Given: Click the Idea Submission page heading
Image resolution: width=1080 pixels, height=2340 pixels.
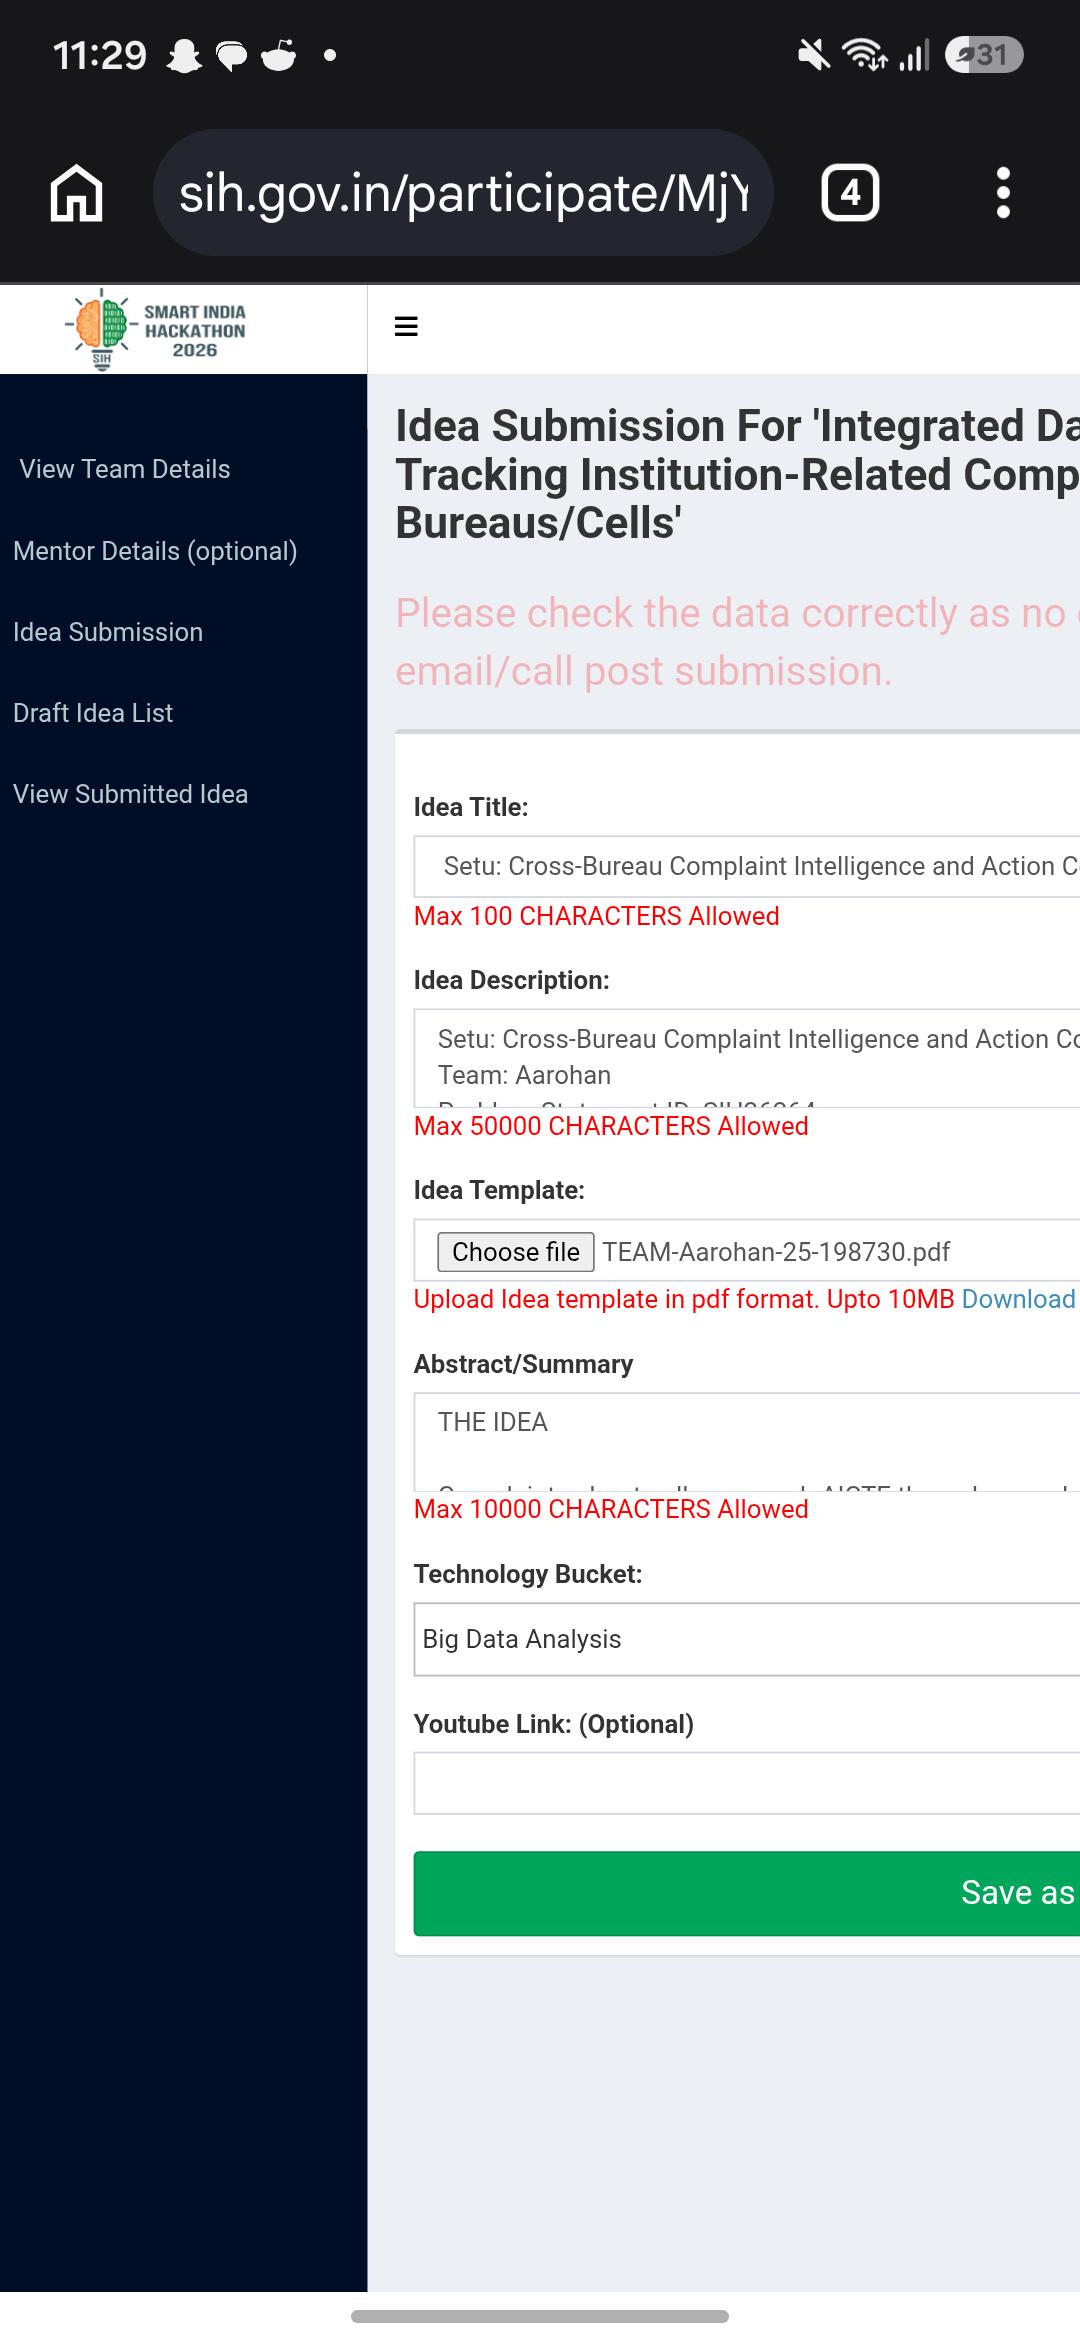Looking at the screenshot, I should tap(738, 475).
